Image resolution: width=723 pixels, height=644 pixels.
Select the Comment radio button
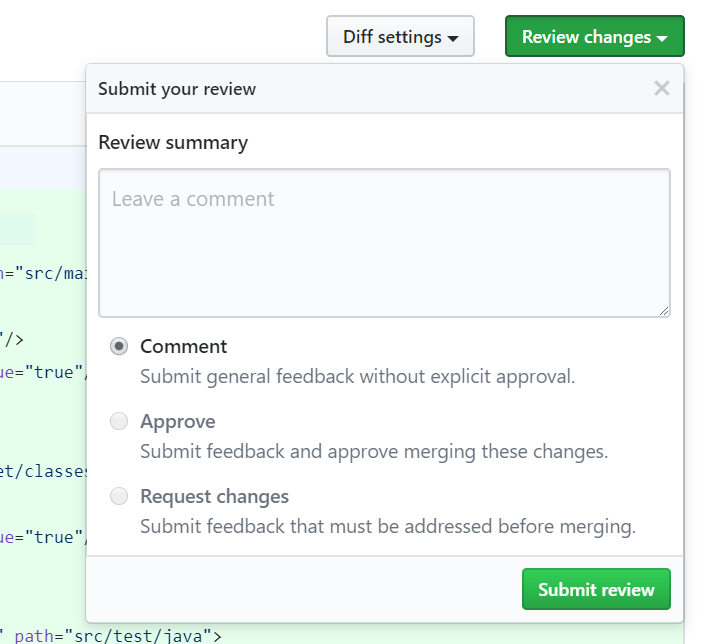(119, 346)
